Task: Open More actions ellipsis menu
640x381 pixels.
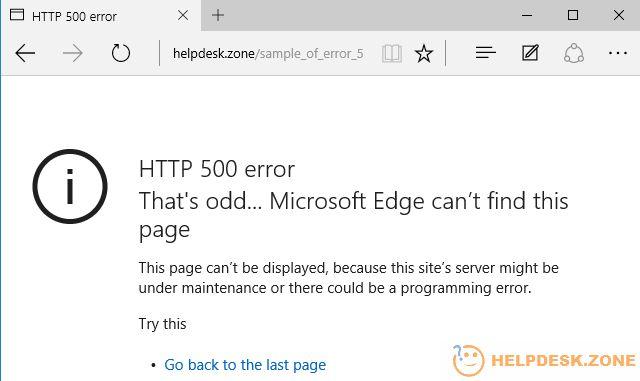Action: [x=618, y=53]
